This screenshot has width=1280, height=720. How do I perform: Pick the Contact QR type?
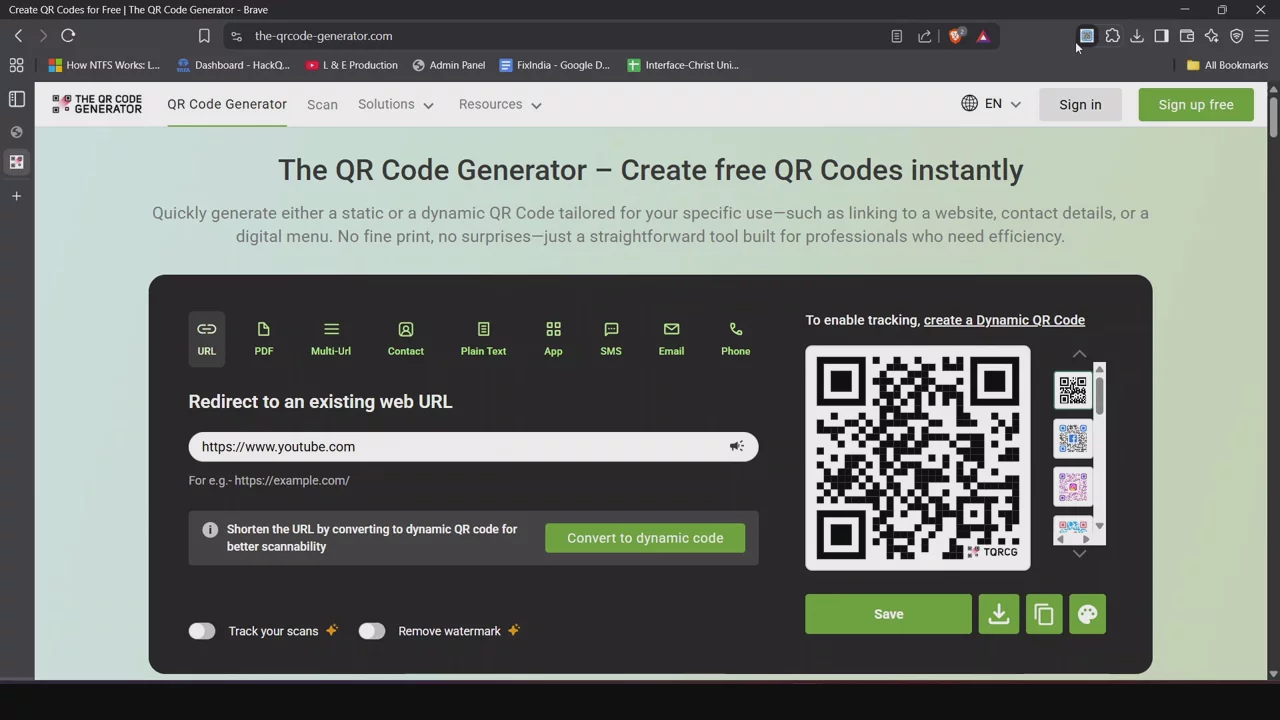[x=406, y=339]
